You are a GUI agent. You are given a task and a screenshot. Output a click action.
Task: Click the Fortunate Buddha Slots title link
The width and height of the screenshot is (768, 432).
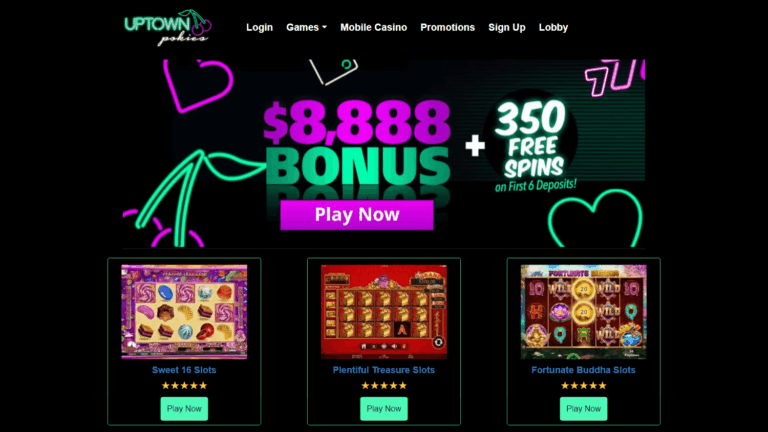pyautogui.click(x=583, y=370)
